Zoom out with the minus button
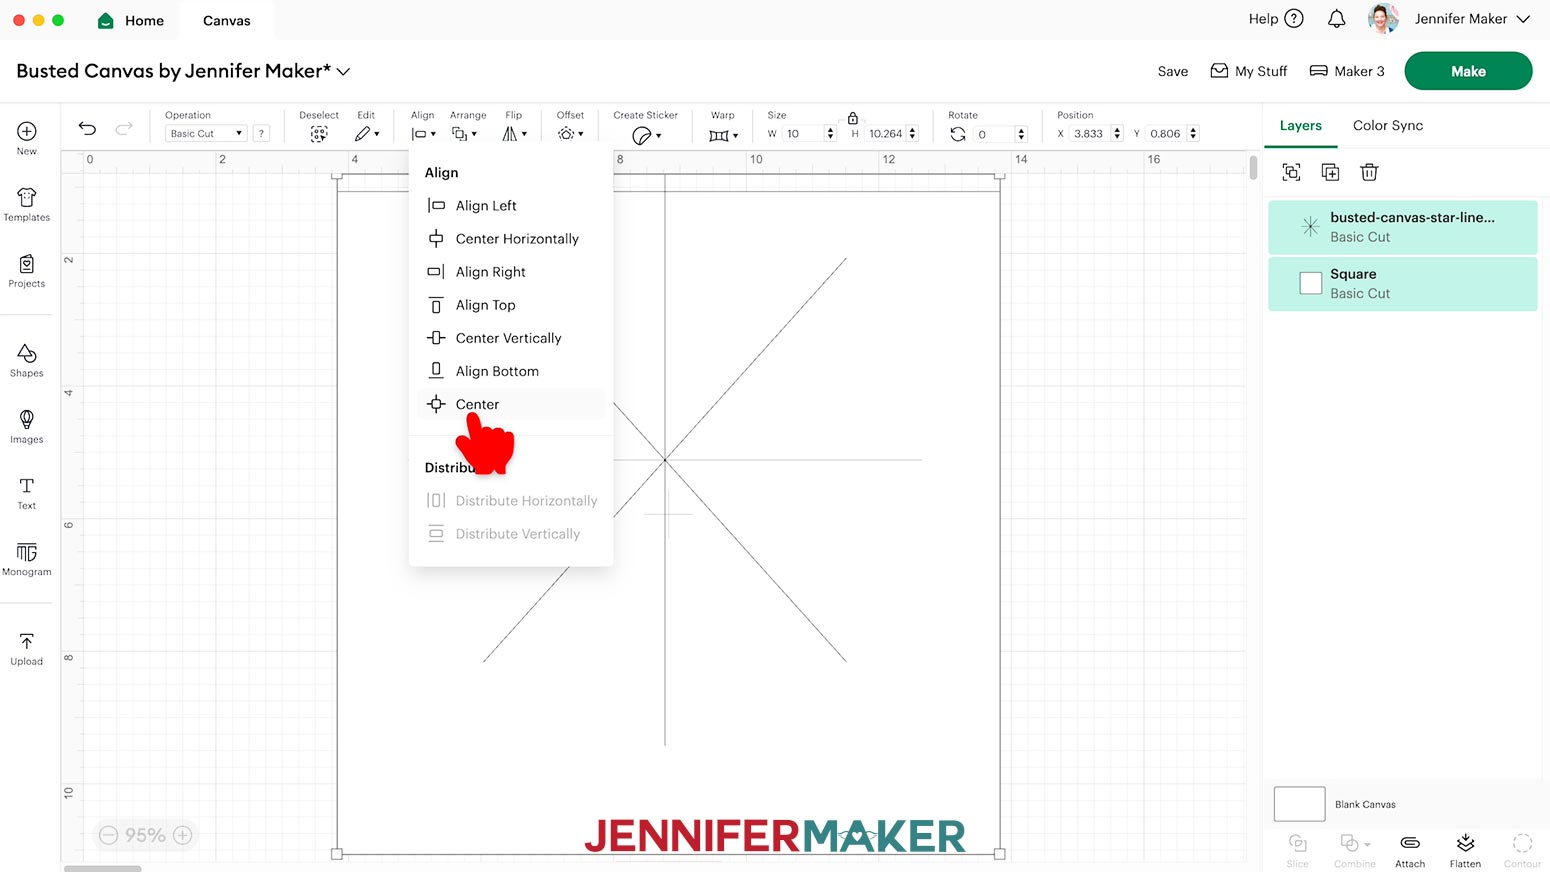The height and width of the screenshot is (872, 1550). [x=109, y=835]
